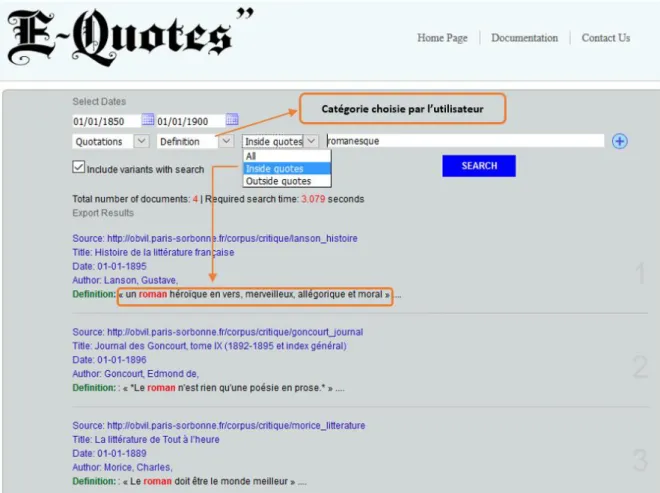This screenshot has height=493, width=660.
Task: Open goncourt_journal source URL
Action: pos(235,332)
